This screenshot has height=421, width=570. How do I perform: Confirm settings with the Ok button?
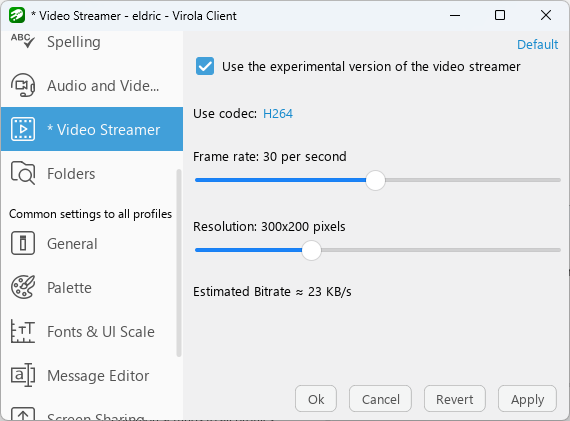(316, 399)
